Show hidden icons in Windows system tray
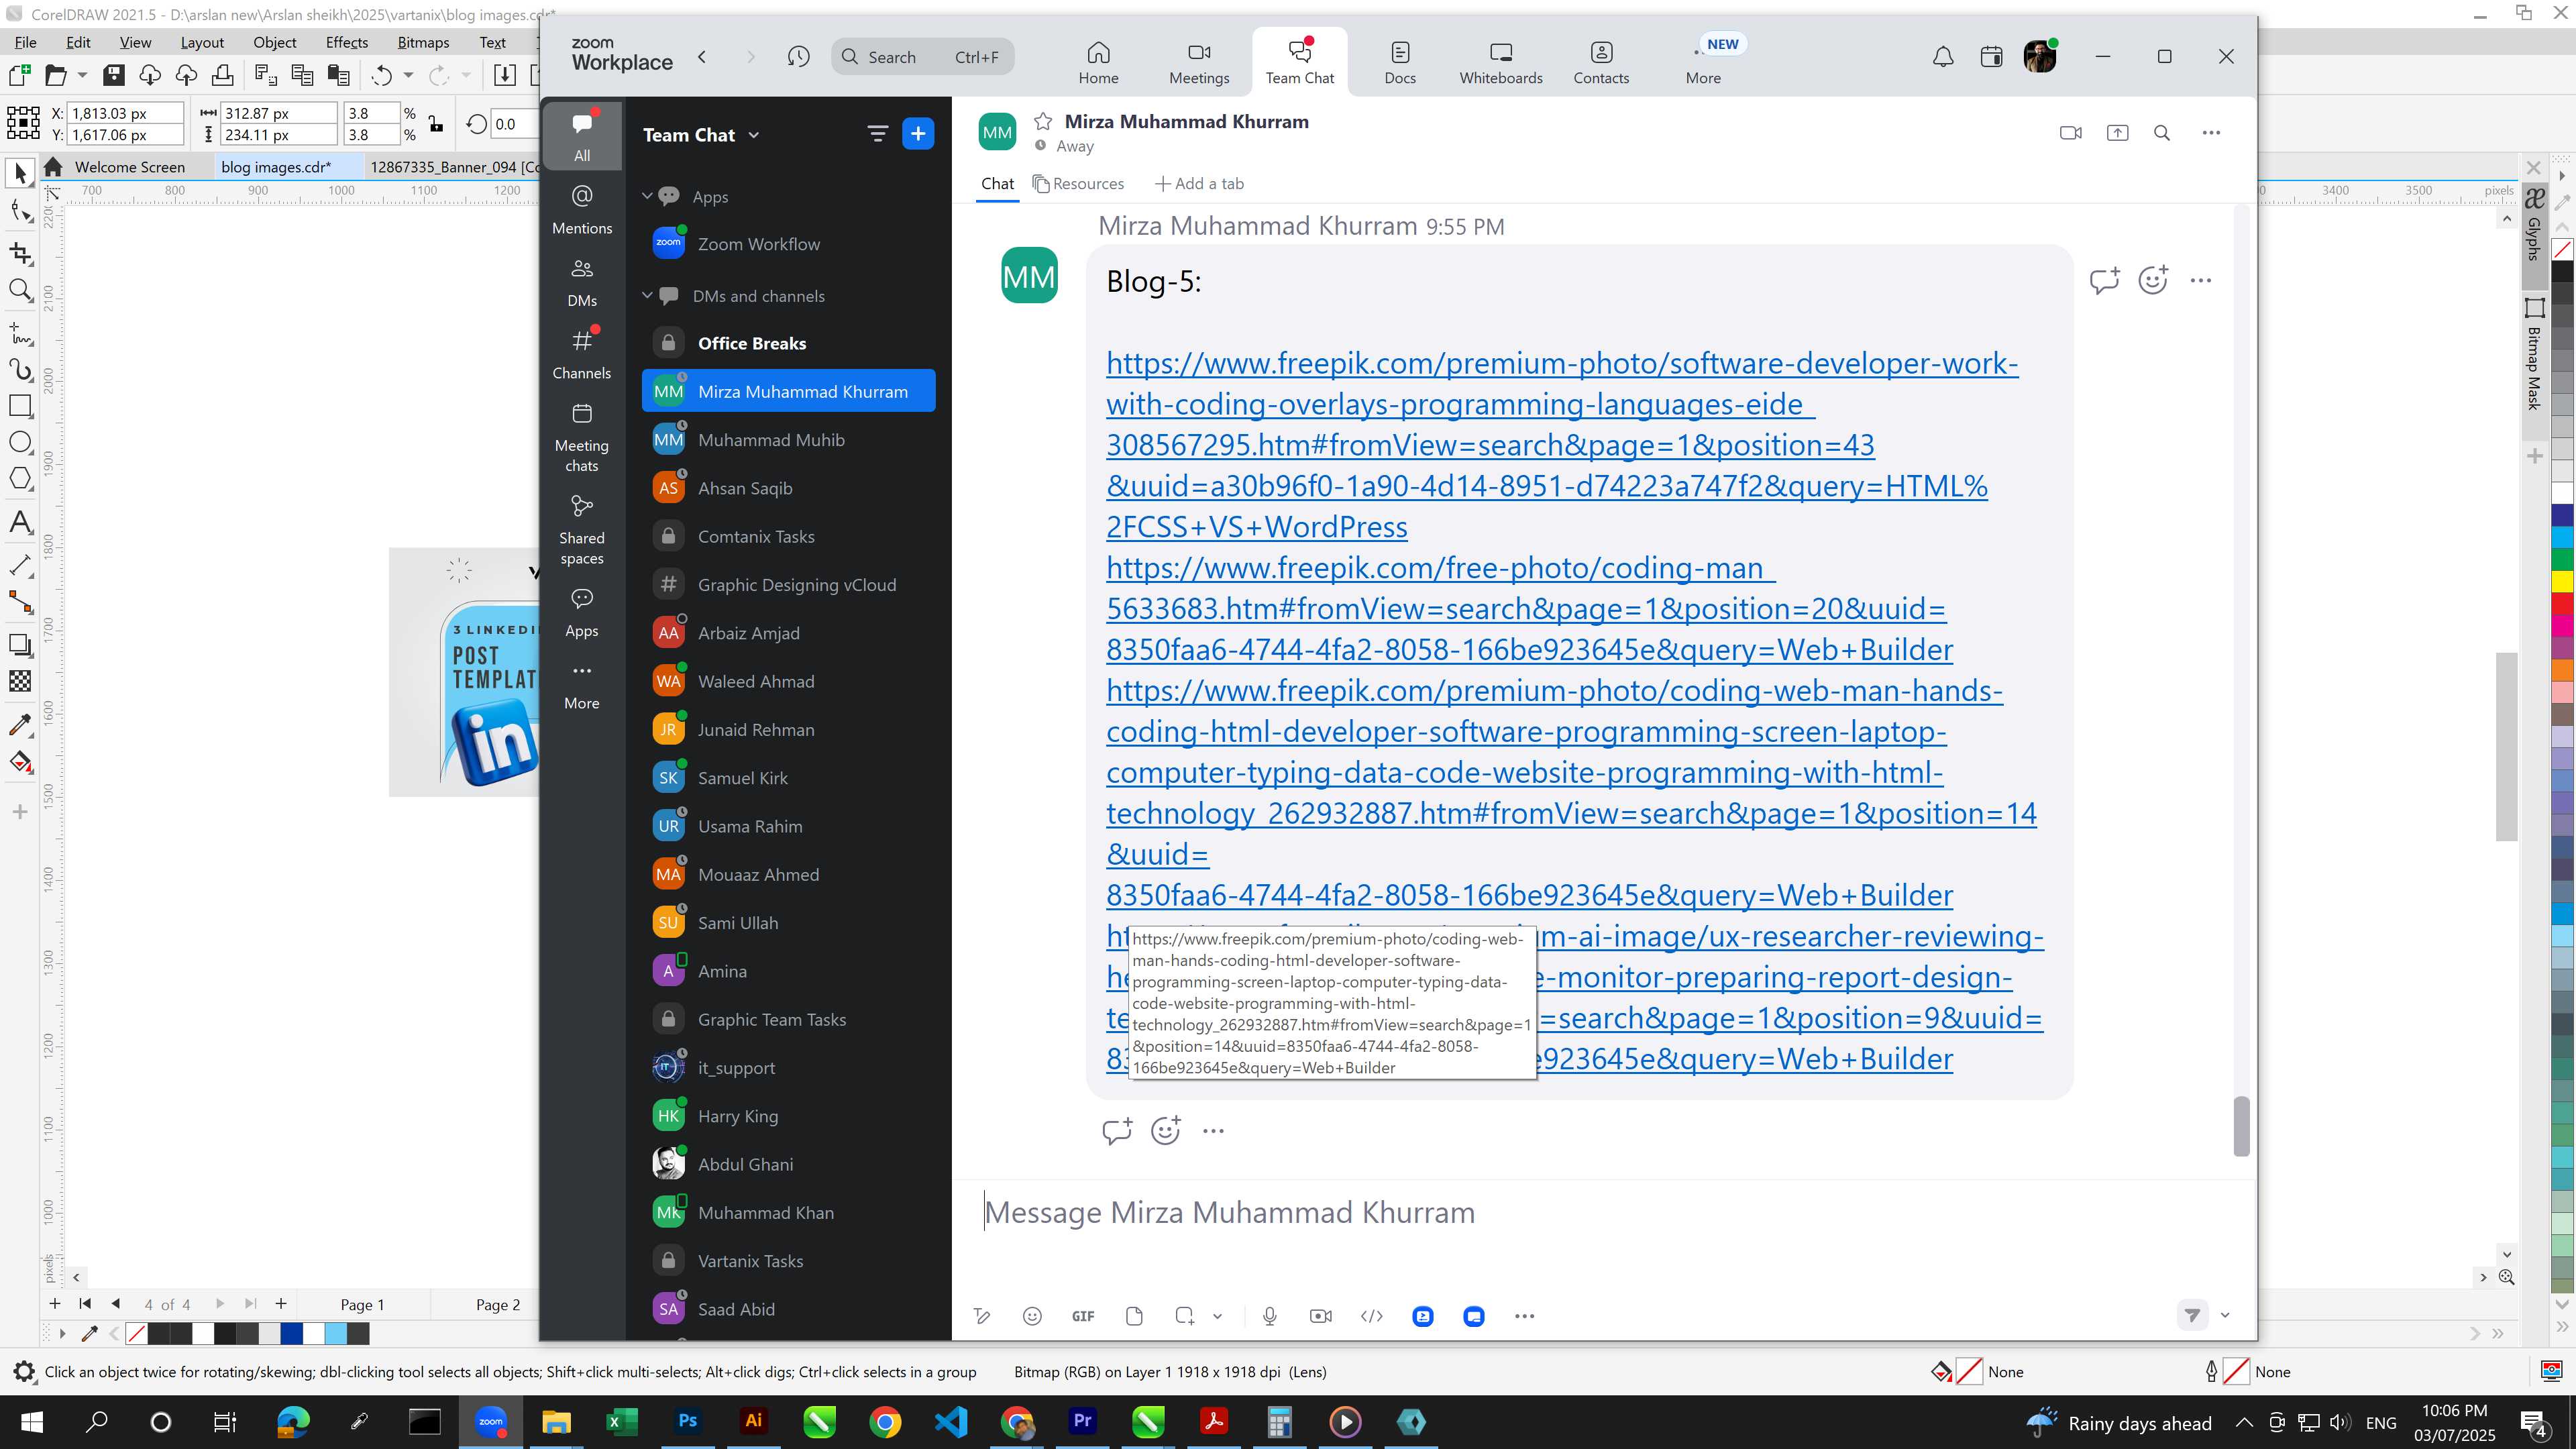Viewport: 2576px width, 1449px height. tap(2244, 1422)
